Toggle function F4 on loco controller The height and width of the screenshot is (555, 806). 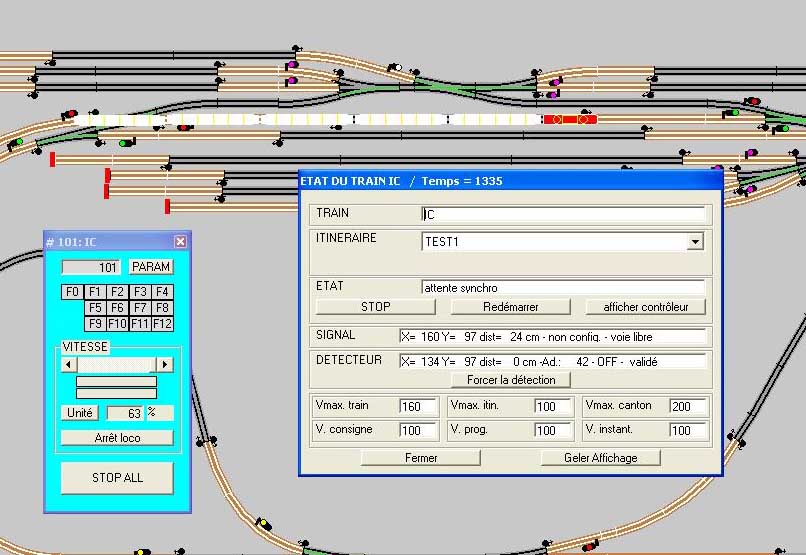pyautogui.click(x=162, y=292)
